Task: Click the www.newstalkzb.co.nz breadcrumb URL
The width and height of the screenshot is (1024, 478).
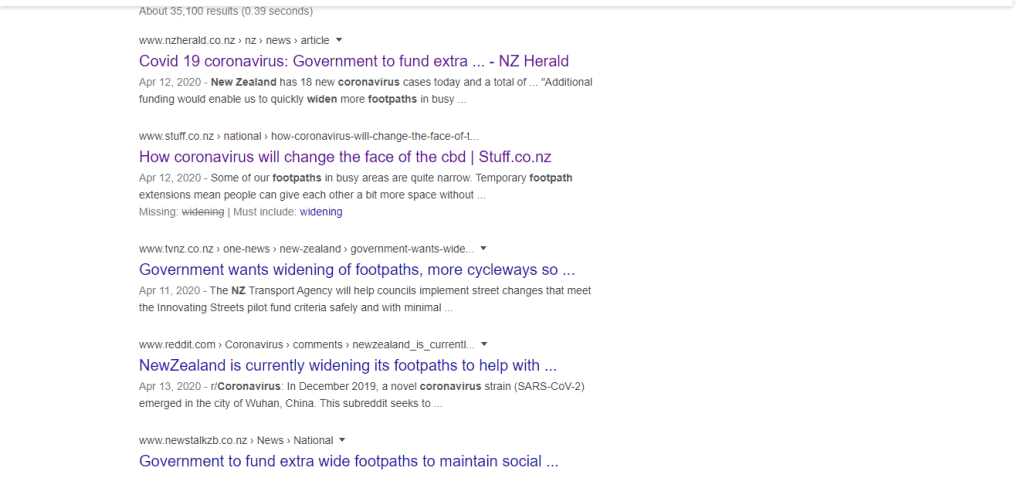Action: (x=193, y=440)
